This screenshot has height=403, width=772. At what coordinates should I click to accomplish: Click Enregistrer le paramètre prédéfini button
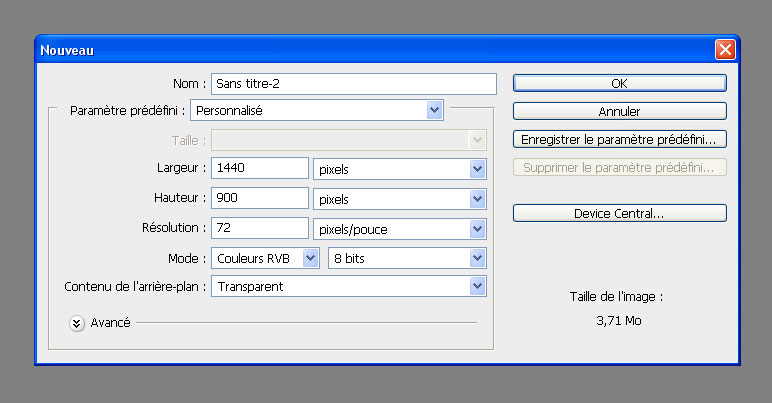coord(619,139)
